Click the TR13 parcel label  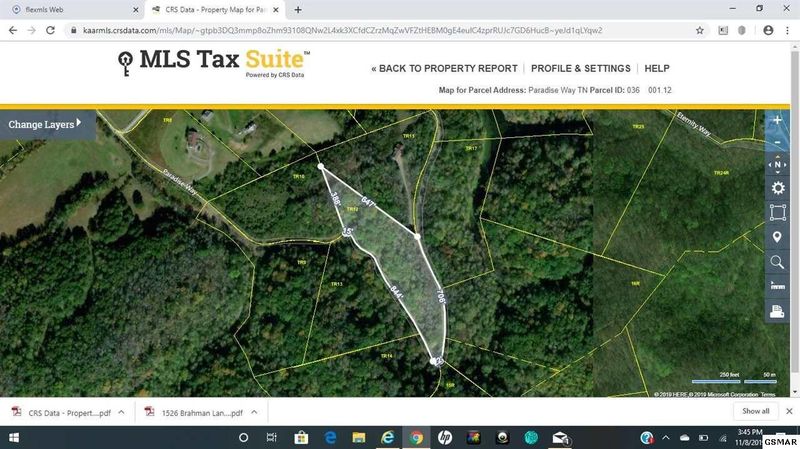click(x=336, y=284)
